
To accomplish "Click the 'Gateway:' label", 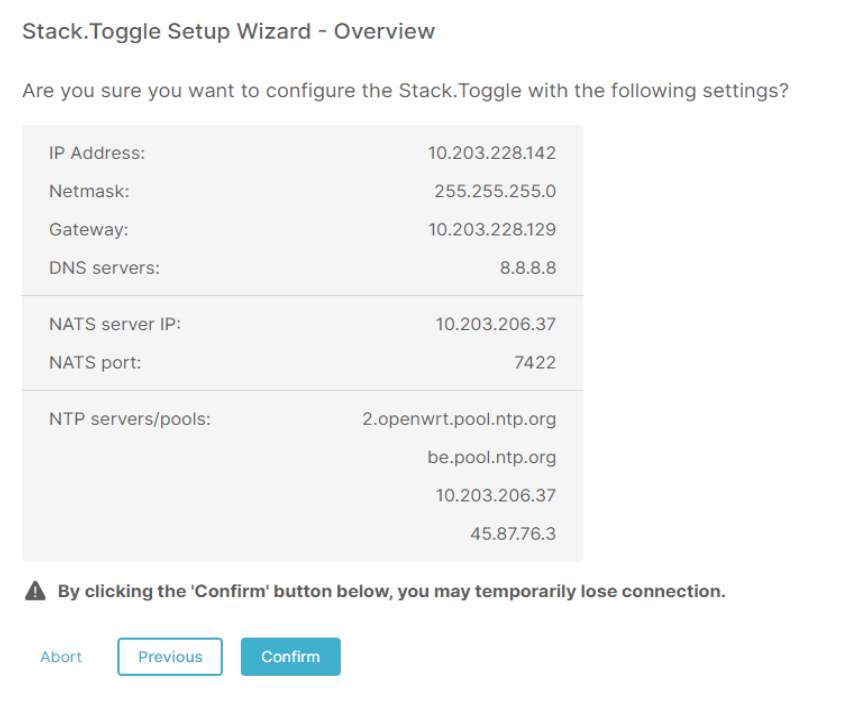I will [x=89, y=229].
